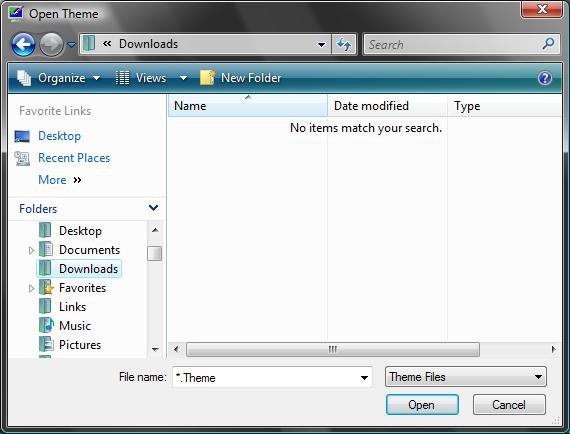The height and width of the screenshot is (434, 570).
Task: Click the folder tree scroll up arrow
Action: [x=155, y=230]
